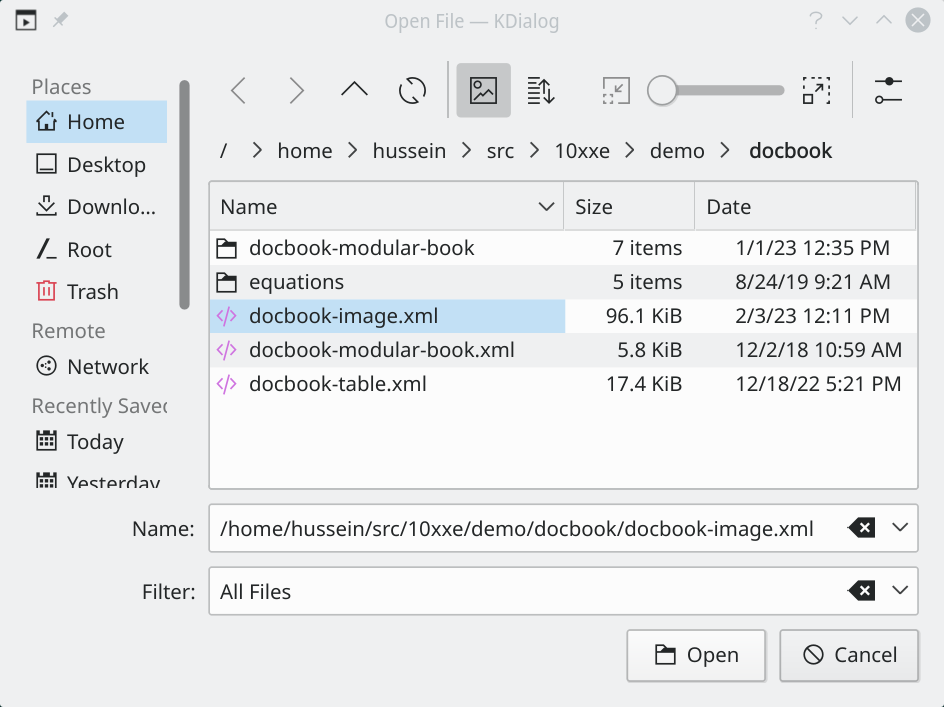Clear the Filter field
Image resolution: width=944 pixels, height=707 pixels.
(862, 591)
